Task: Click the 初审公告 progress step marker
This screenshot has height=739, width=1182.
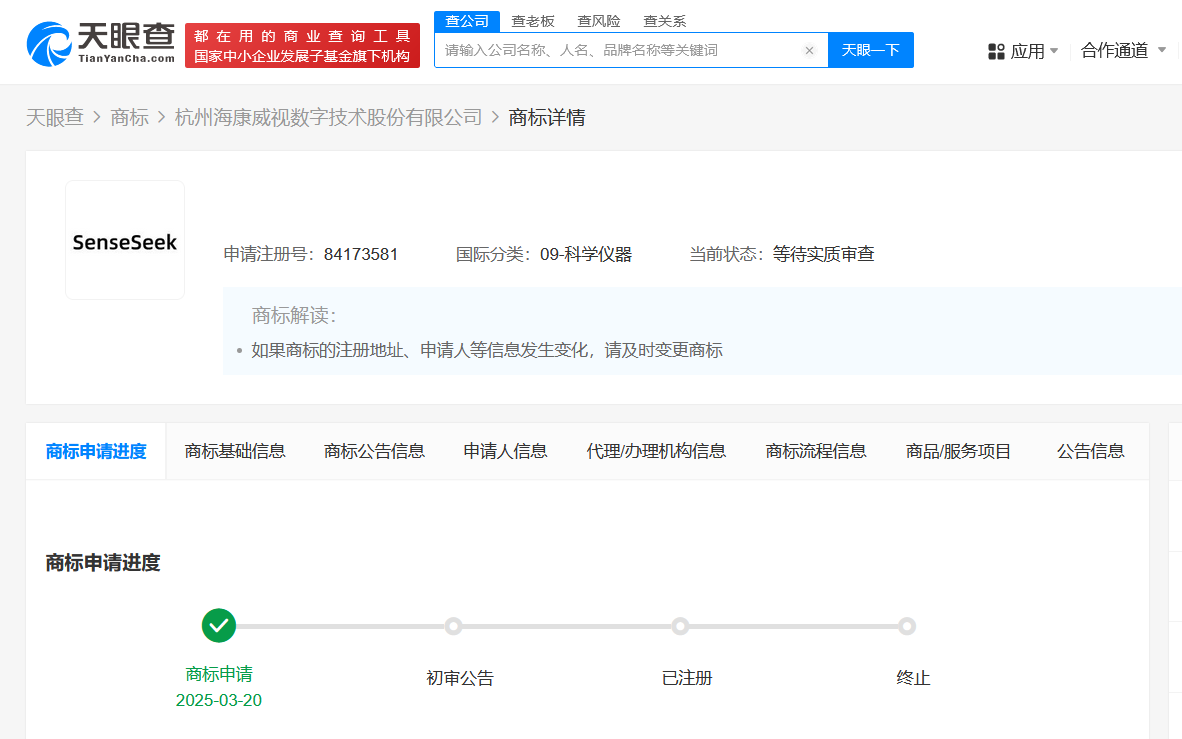Action: (x=453, y=626)
